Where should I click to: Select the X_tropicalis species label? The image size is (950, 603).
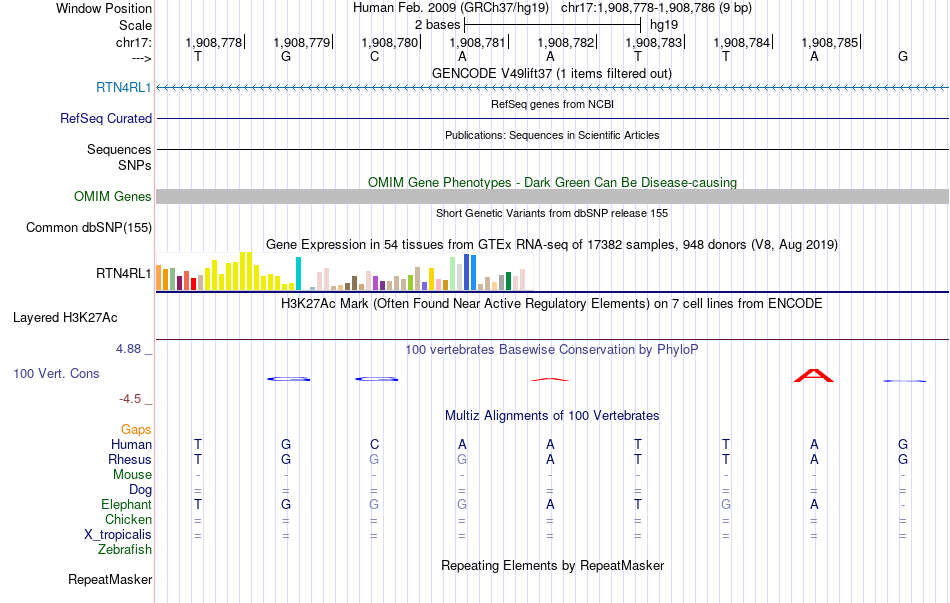(x=118, y=535)
